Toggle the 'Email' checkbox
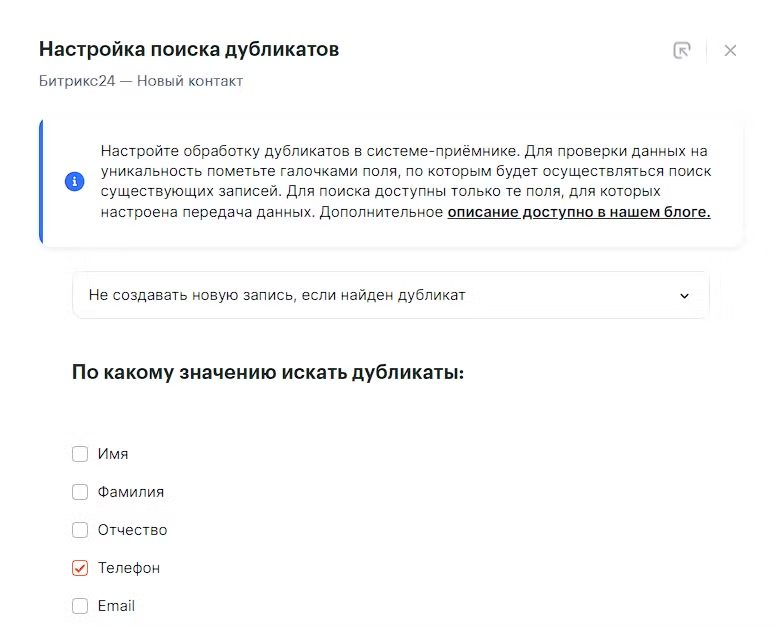 (80, 606)
